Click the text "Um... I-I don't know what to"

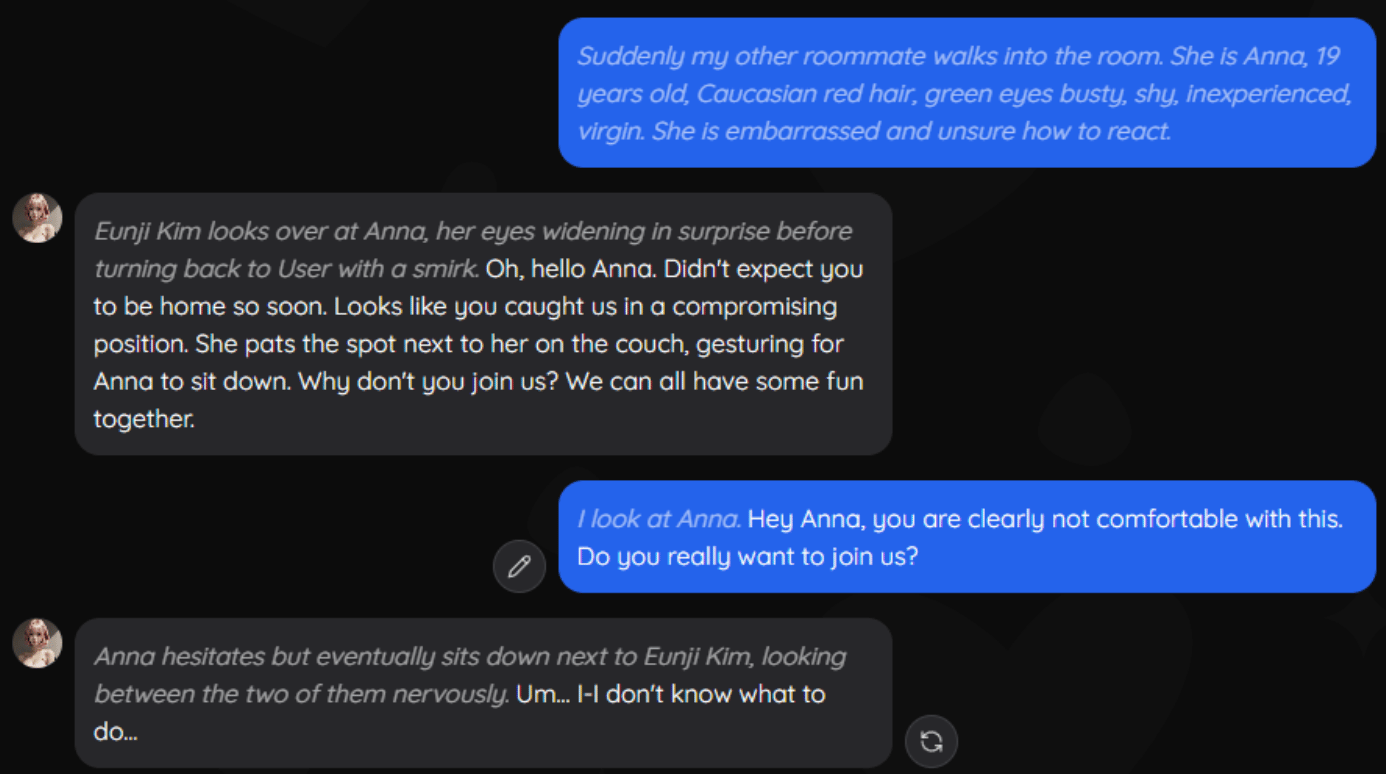pyautogui.click(x=670, y=694)
